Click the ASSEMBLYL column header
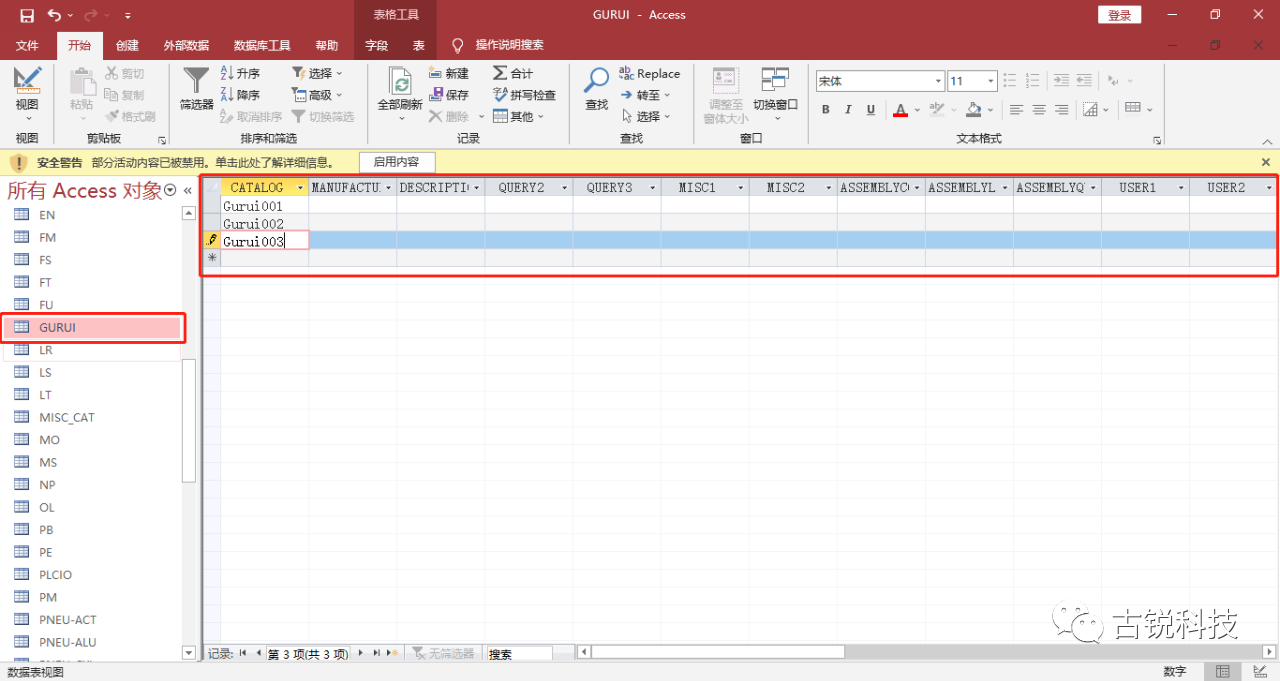This screenshot has height=681, width=1280. 969,187
